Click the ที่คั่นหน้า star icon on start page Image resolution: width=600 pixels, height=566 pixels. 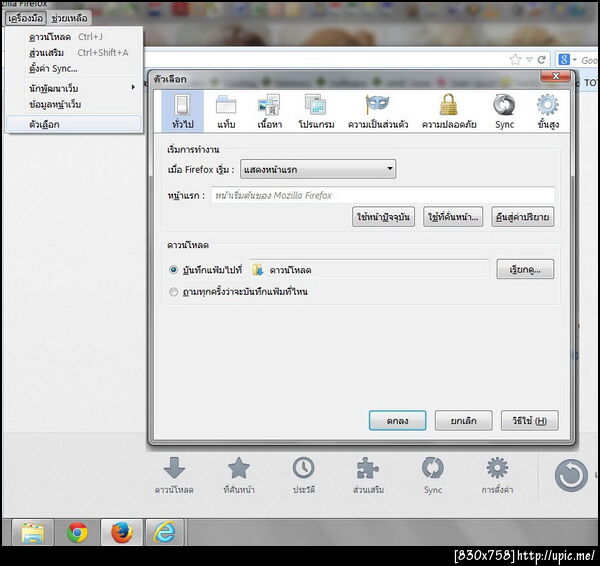239,468
